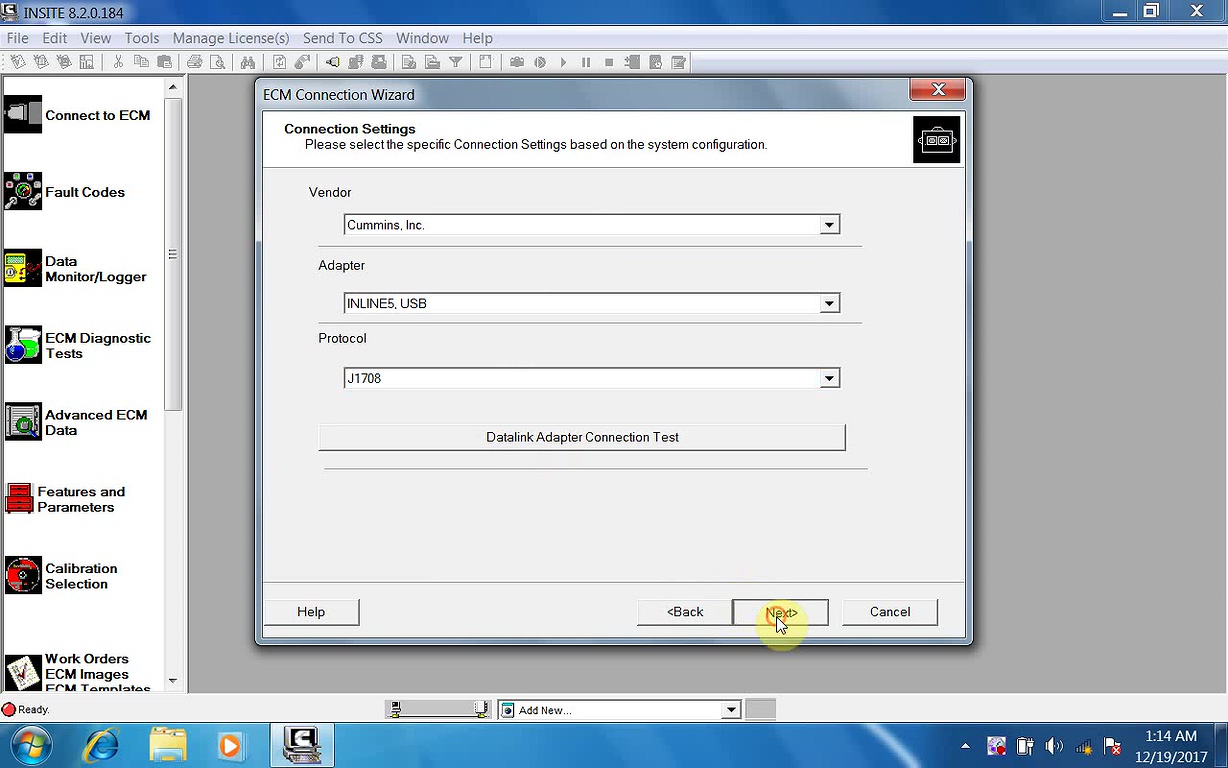Open the View menu
Viewport: 1228px width, 768px height.
click(96, 38)
